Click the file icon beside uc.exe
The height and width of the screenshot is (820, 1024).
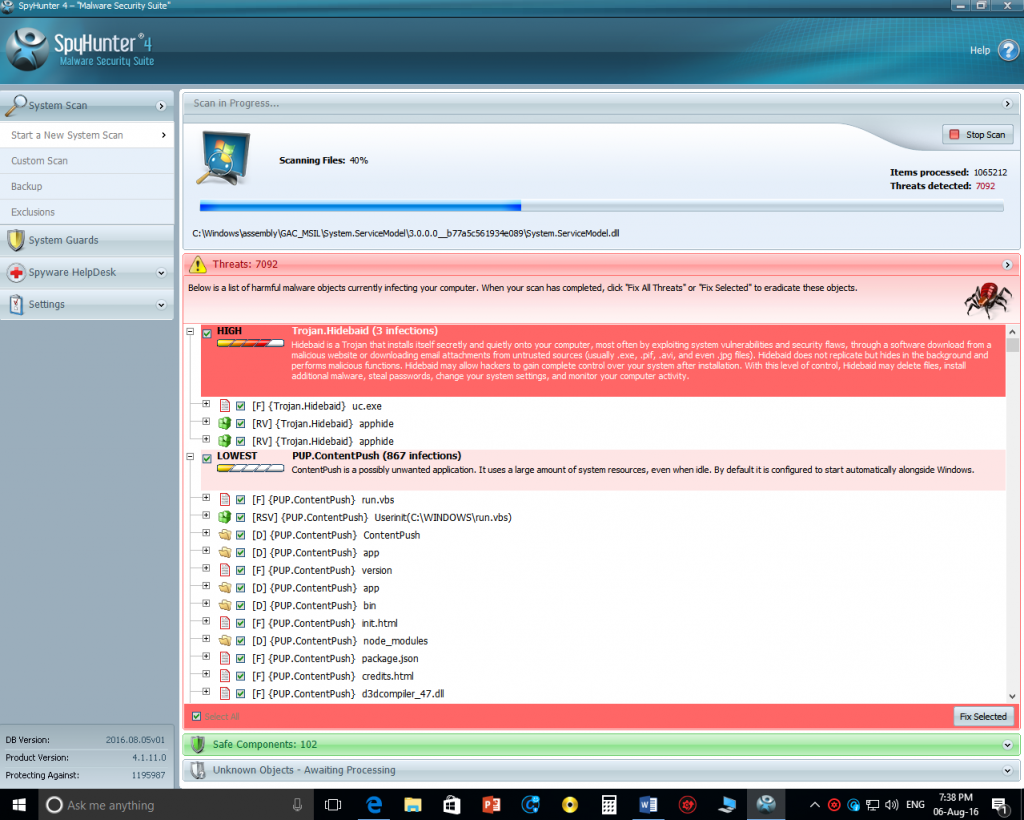(x=225, y=405)
